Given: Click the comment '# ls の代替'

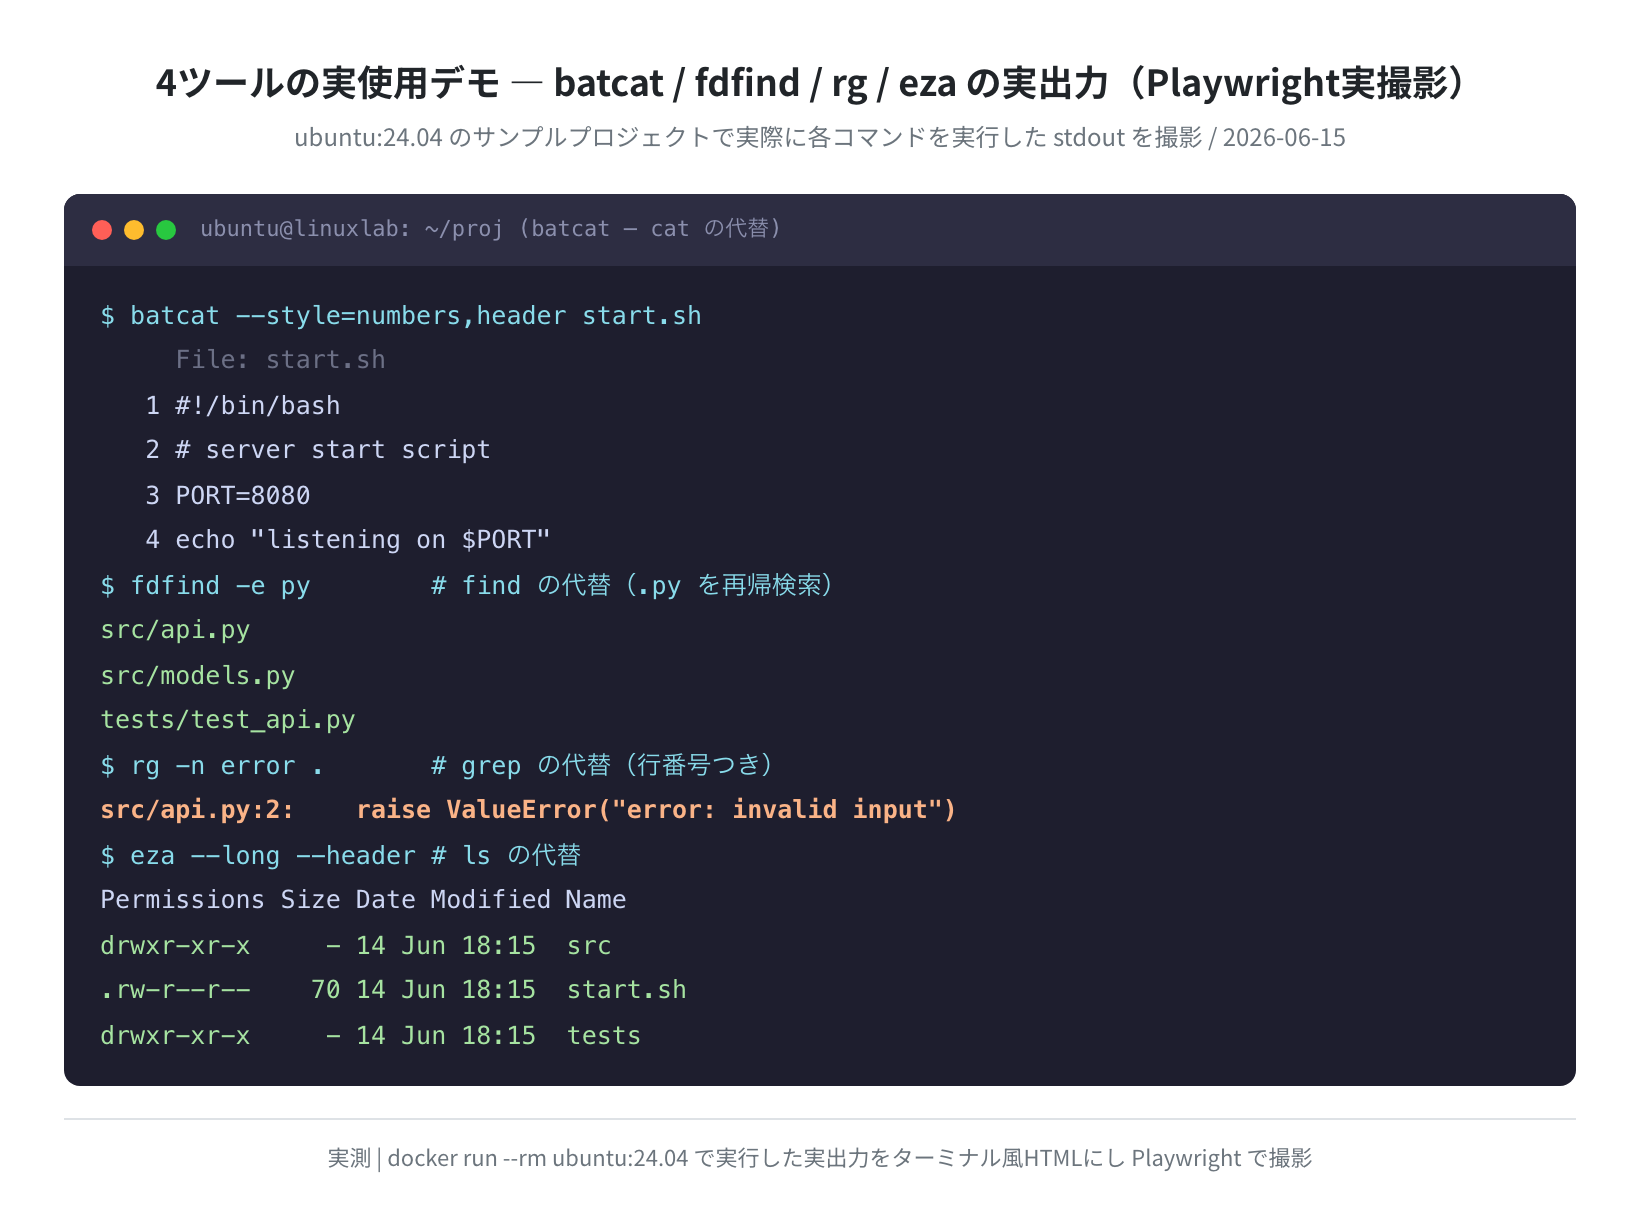Looking at the screenshot, I should 506,856.
